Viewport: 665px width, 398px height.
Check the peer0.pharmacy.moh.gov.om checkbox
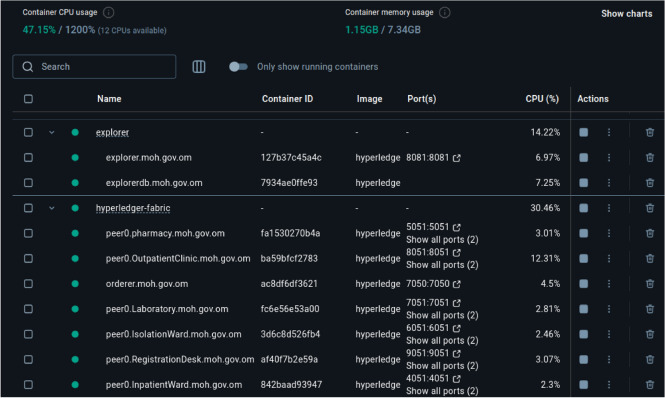[28, 233]
